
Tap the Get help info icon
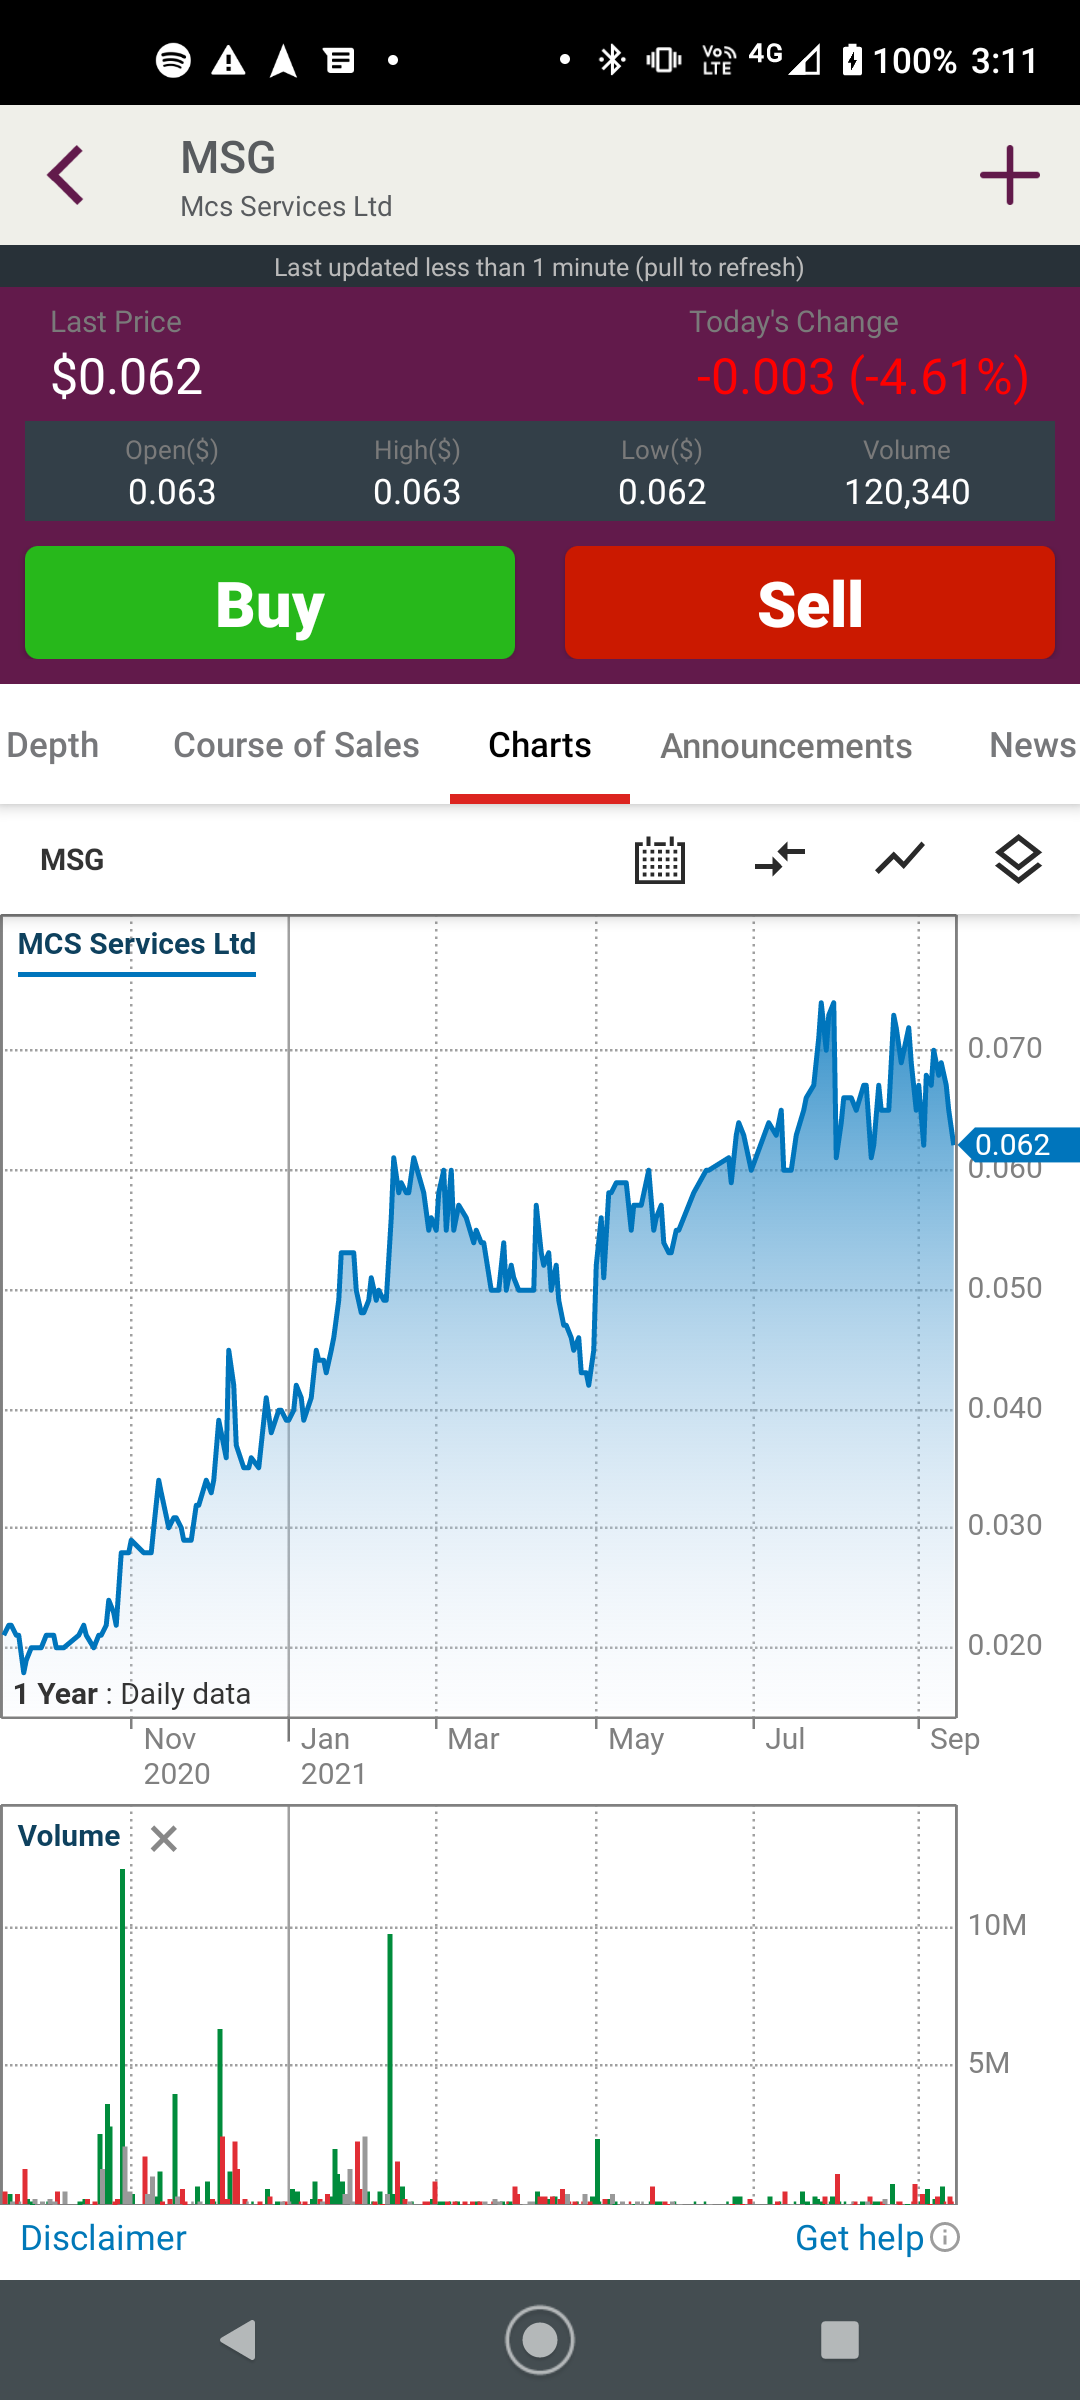945,2237
